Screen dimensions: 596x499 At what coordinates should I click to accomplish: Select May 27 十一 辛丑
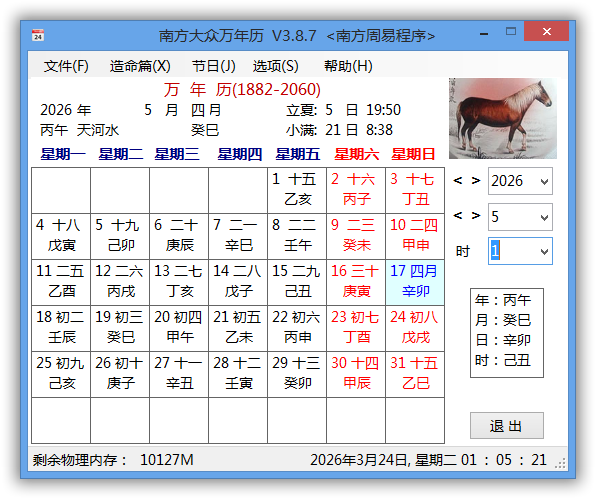click(x=179, y=374)
